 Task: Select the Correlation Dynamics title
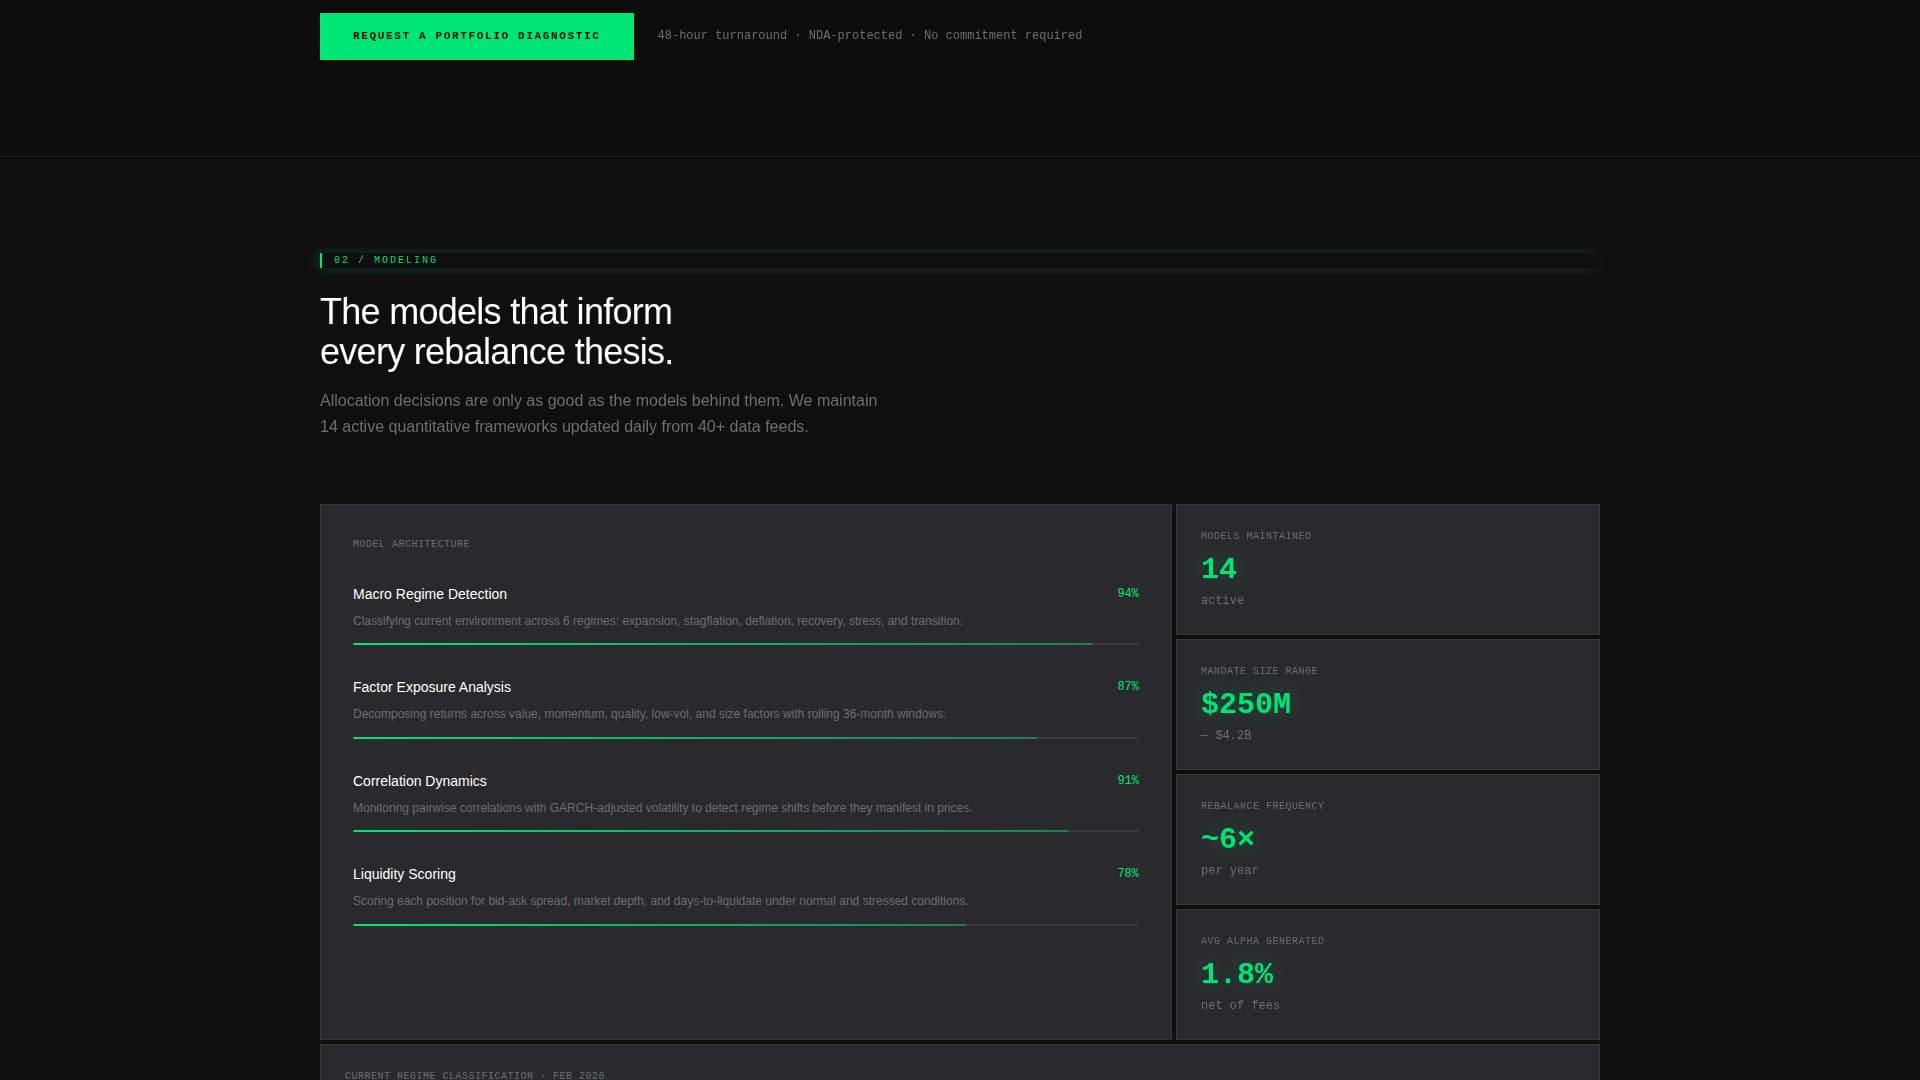click(x=420, y=781)
